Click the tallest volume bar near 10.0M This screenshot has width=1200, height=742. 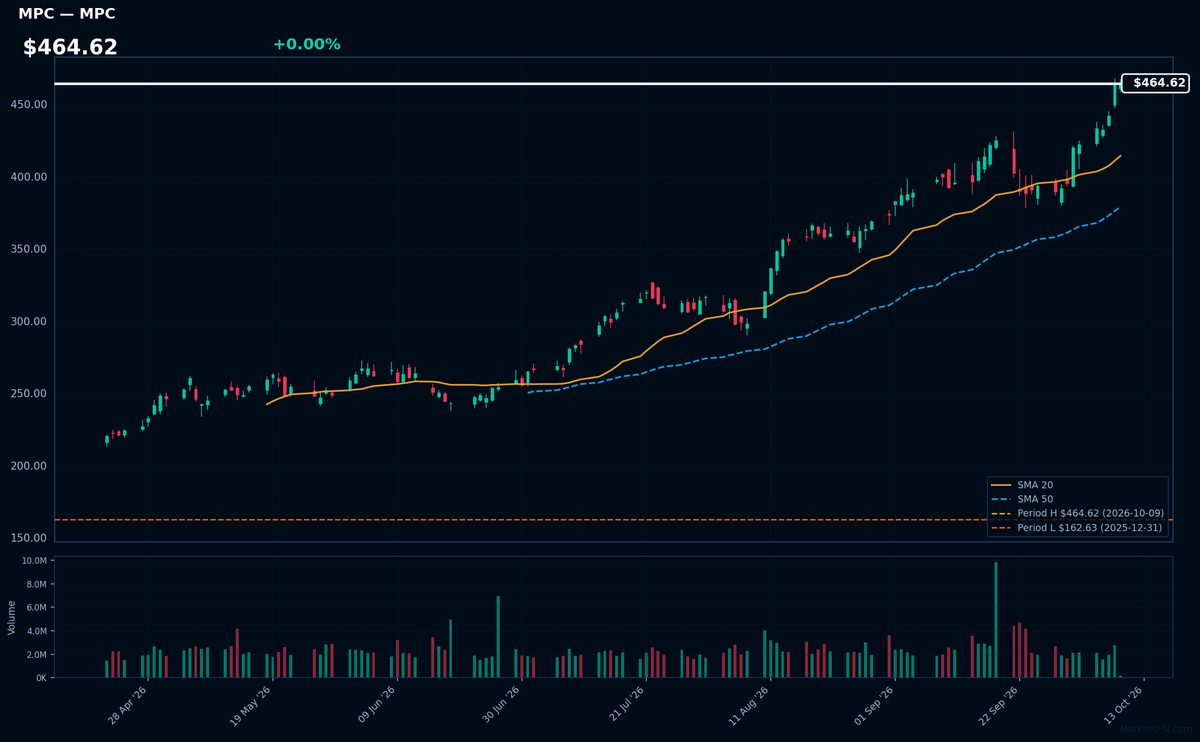[x=996, y=620]
